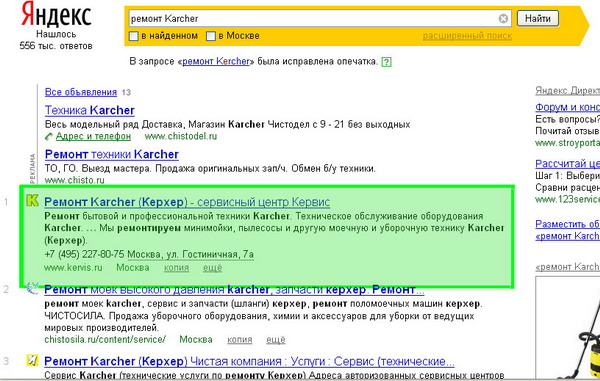Visit www.chisto.ru
Screen dimensions: 600x381
74,180
